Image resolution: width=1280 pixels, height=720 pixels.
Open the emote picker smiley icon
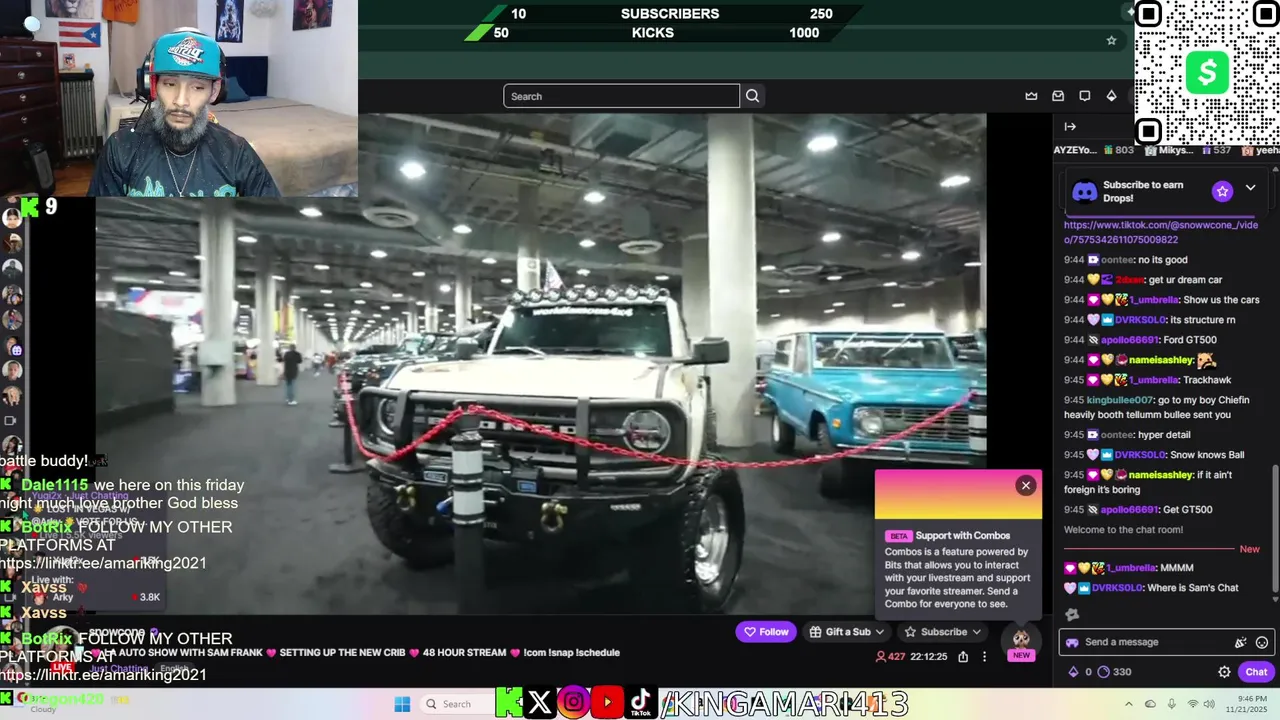click(x=1262, y=642)
